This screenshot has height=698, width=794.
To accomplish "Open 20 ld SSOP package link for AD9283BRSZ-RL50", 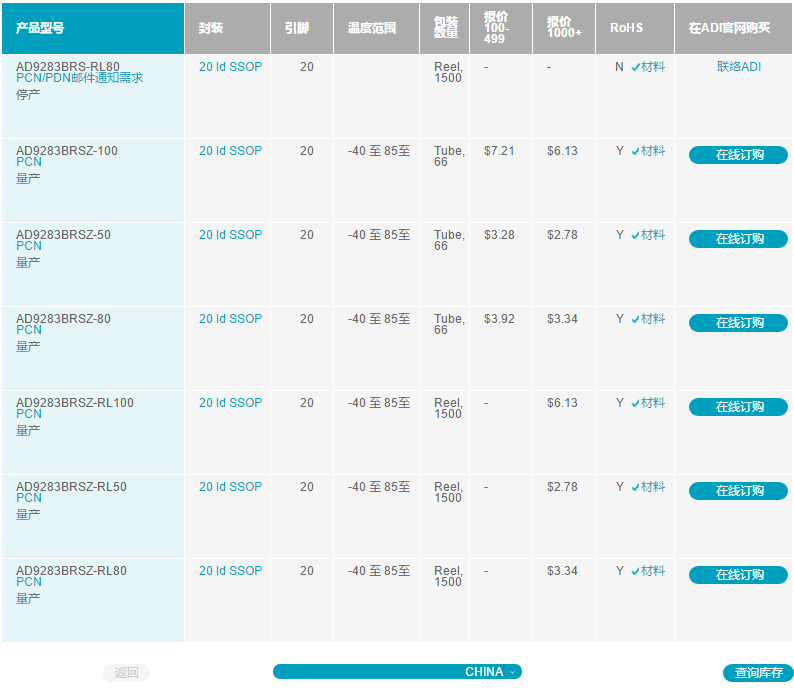I will click(x=230, y=487).
